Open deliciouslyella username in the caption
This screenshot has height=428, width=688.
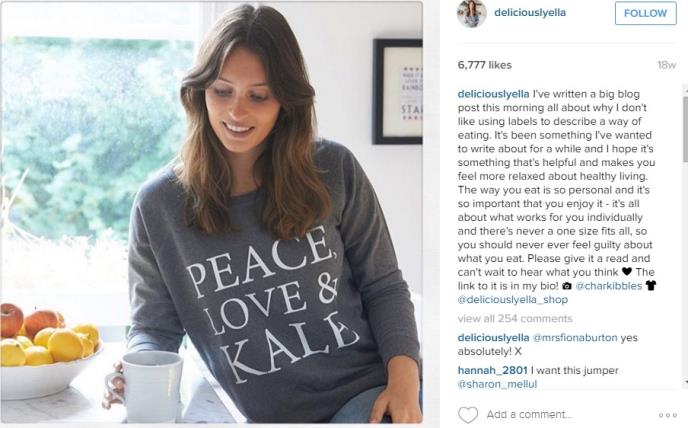coord(494,94)
